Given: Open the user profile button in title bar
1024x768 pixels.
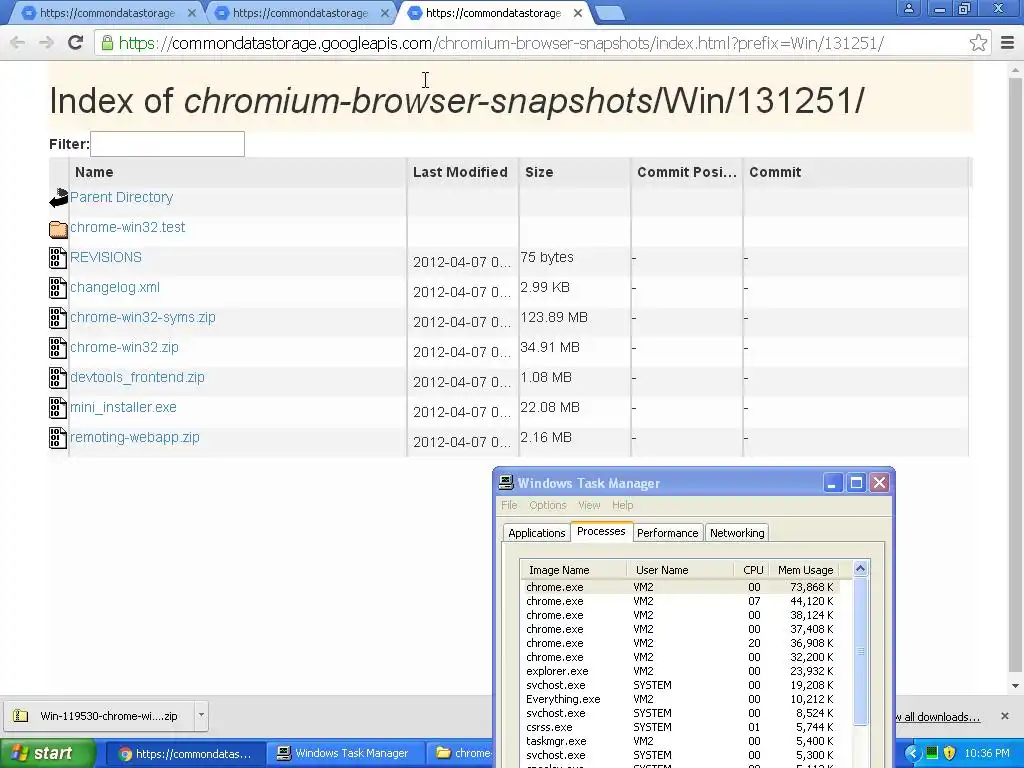Looking at the screenshot, I should [908, 8].
